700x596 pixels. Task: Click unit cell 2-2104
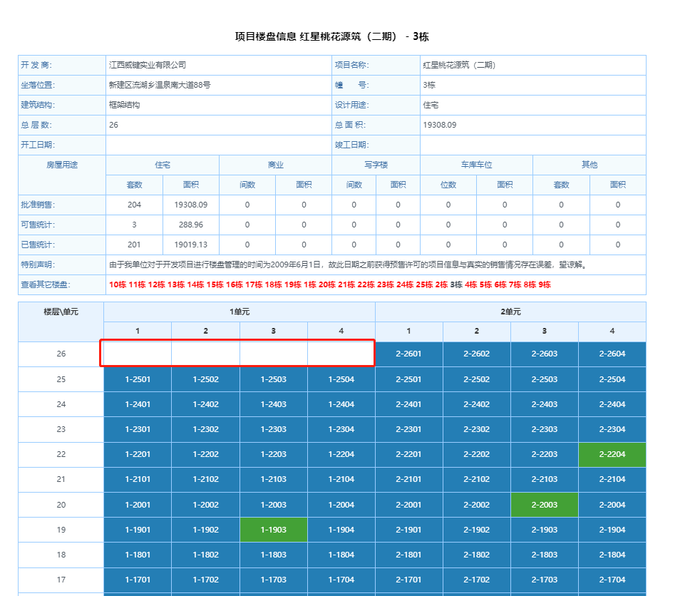612,479
